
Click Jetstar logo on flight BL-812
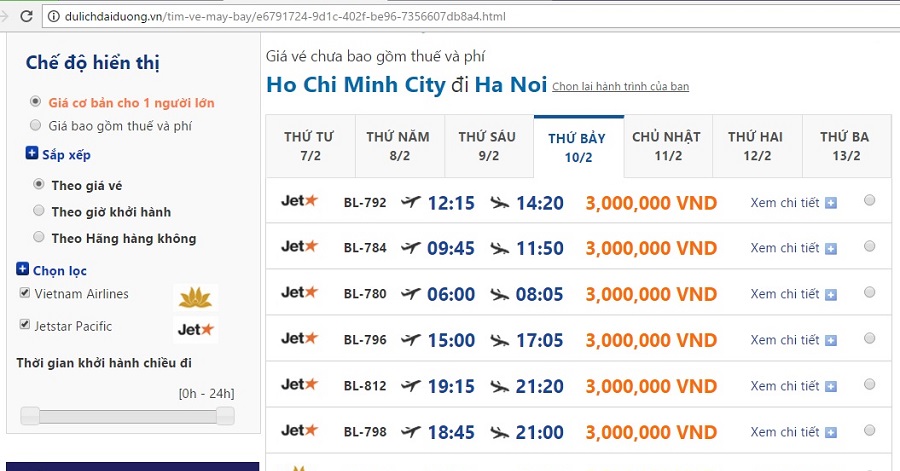coord(299,384)
